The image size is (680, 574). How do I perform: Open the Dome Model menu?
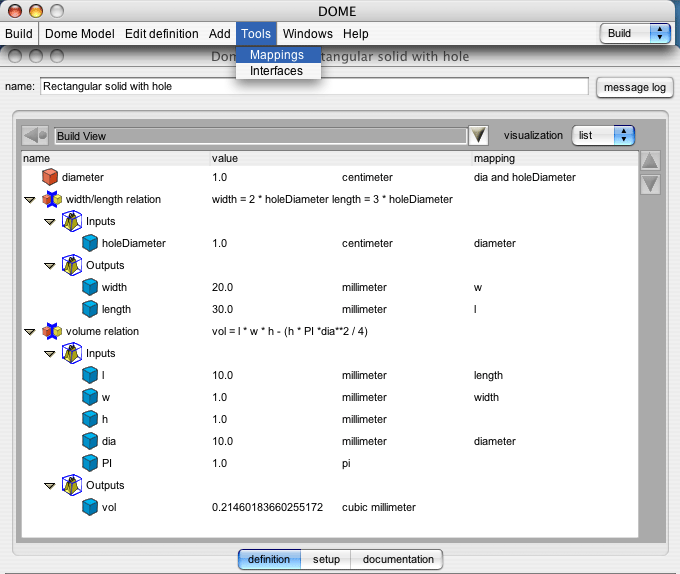pos(80,34)
